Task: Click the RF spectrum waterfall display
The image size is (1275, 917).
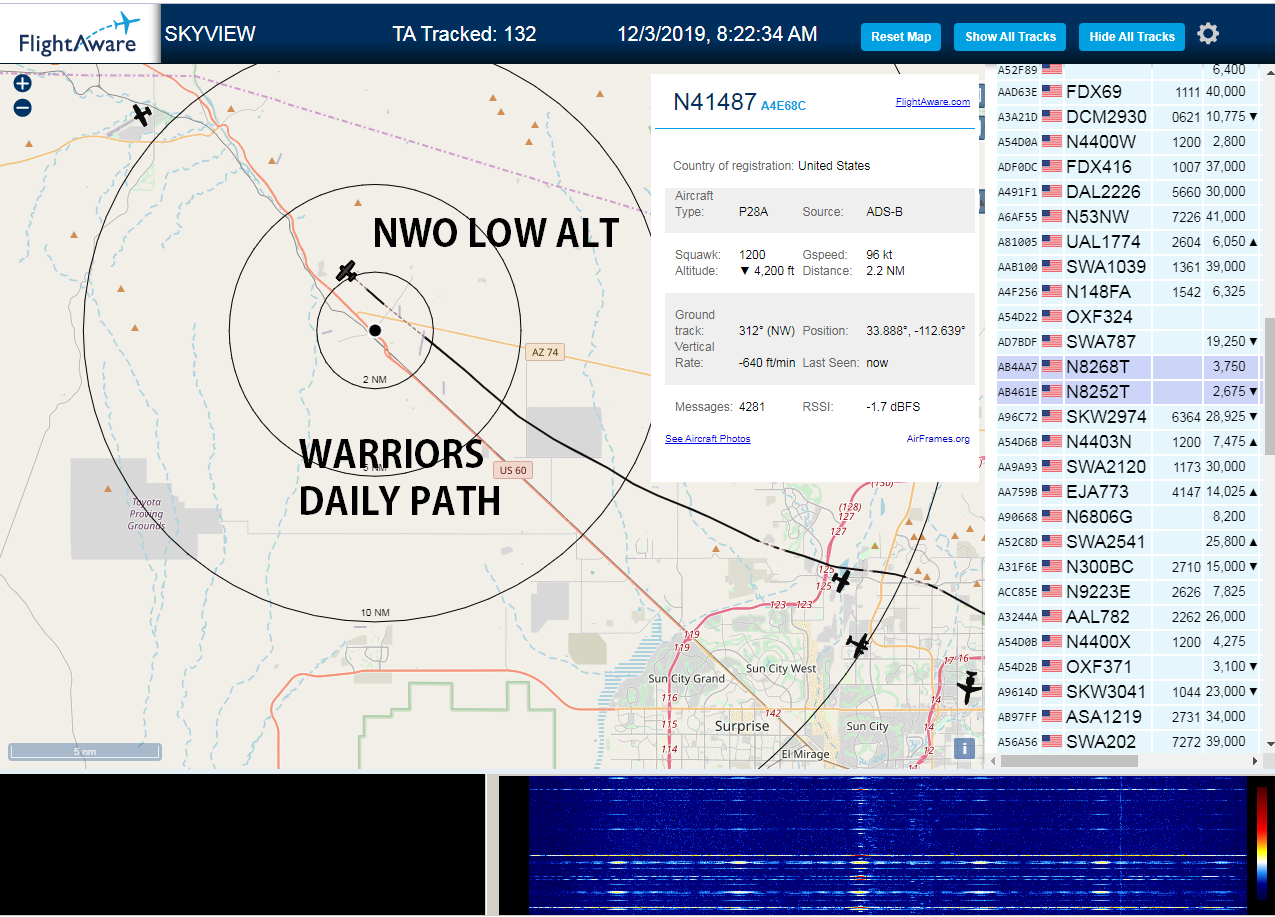Action: click(x=888, y=844)
